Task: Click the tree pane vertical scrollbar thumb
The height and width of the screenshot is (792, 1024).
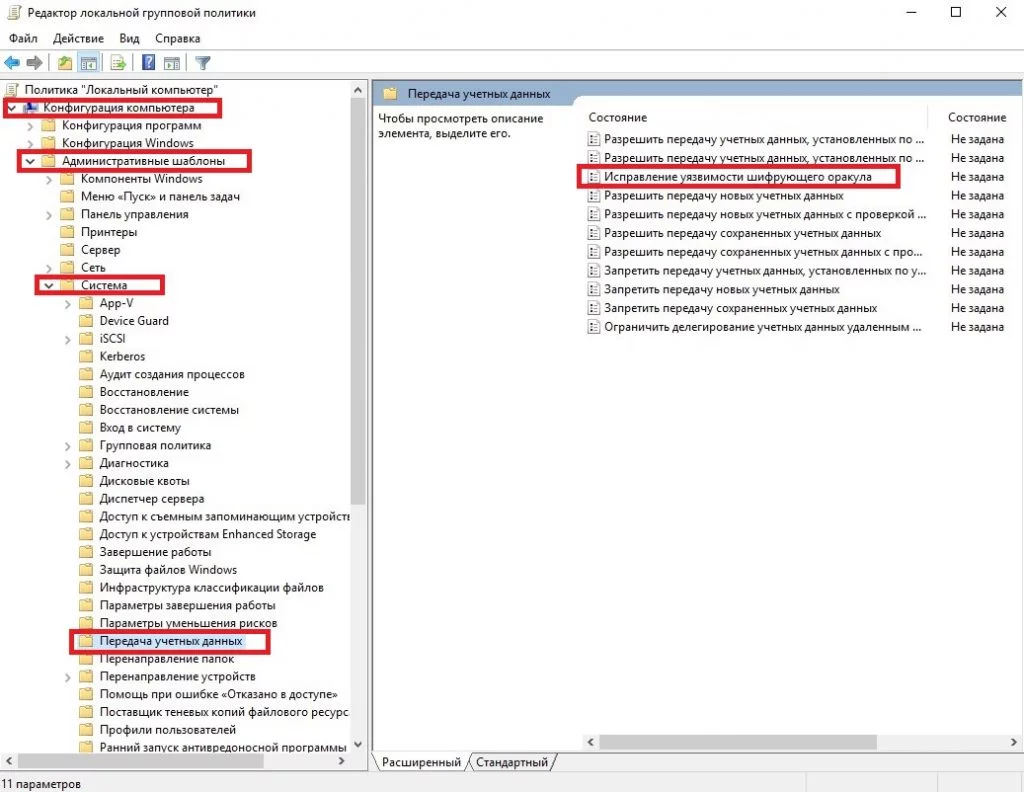Action: point(357,300)
